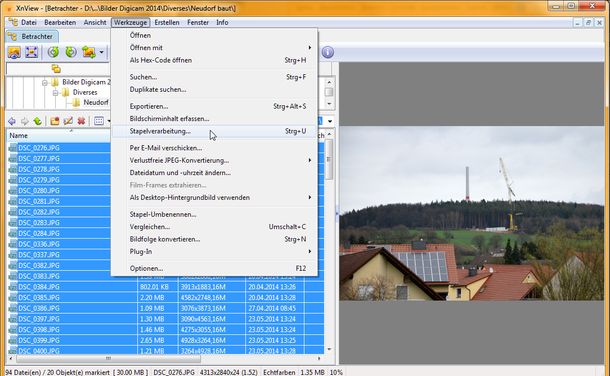Open the Datei menu
The height and width of the screenshot is (376, 610).
point(29,22)
